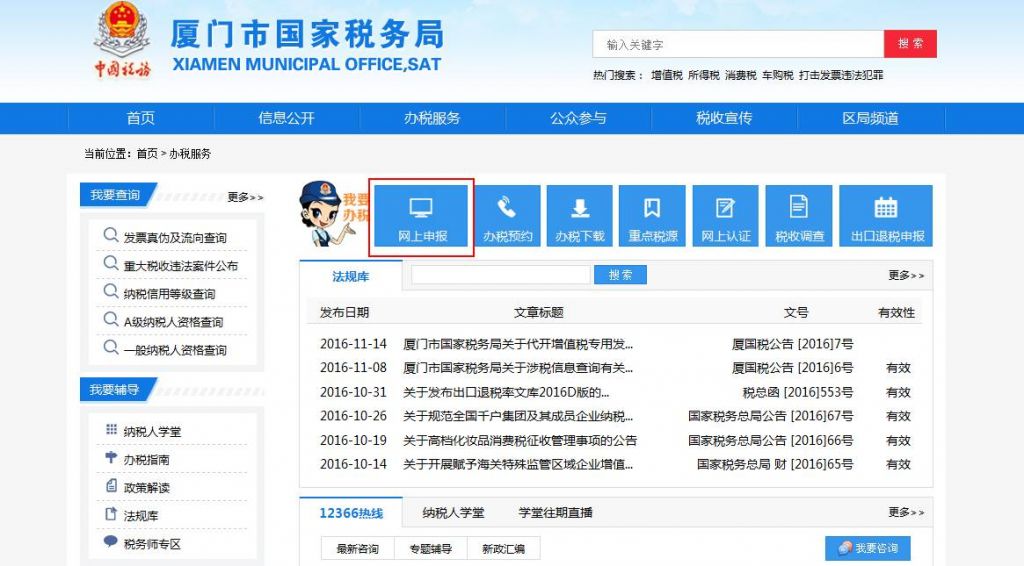Click document number 国家税务总局公告 [2016]67号
This screenshot has width=1024, height=566.
click(x=771, y=416)
